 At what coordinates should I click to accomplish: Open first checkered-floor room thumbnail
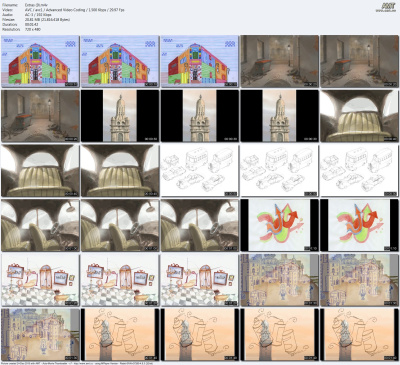tap(40, 280)
